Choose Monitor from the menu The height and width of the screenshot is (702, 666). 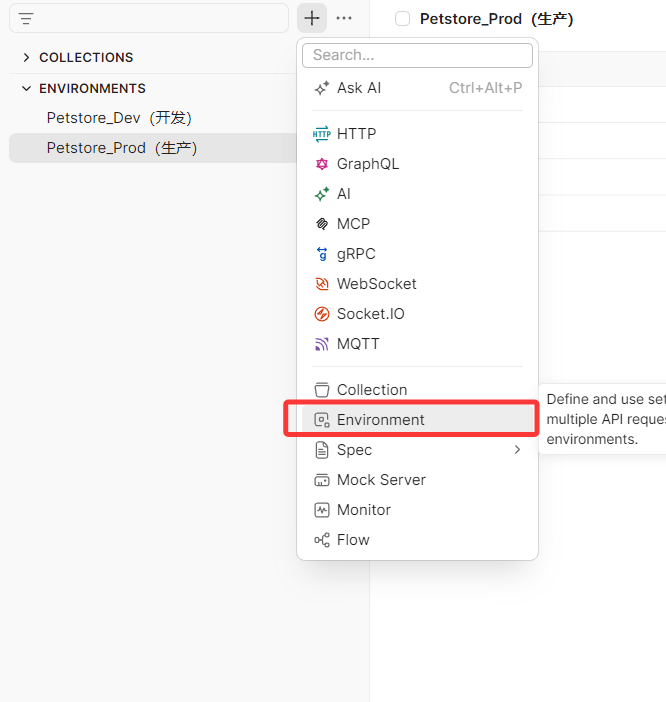417,509
